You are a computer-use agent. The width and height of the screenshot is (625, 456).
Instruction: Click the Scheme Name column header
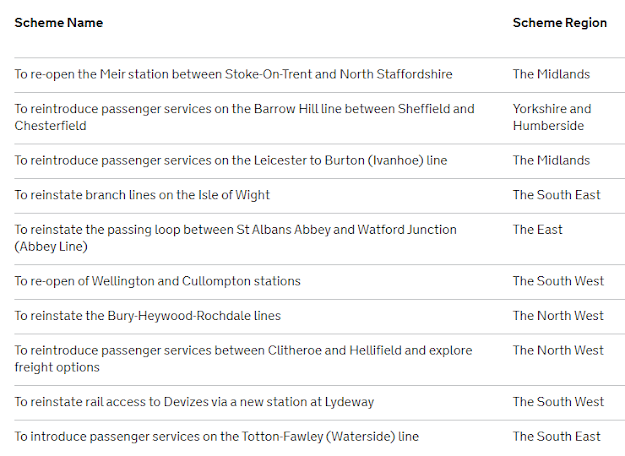[x=58, y=23]
